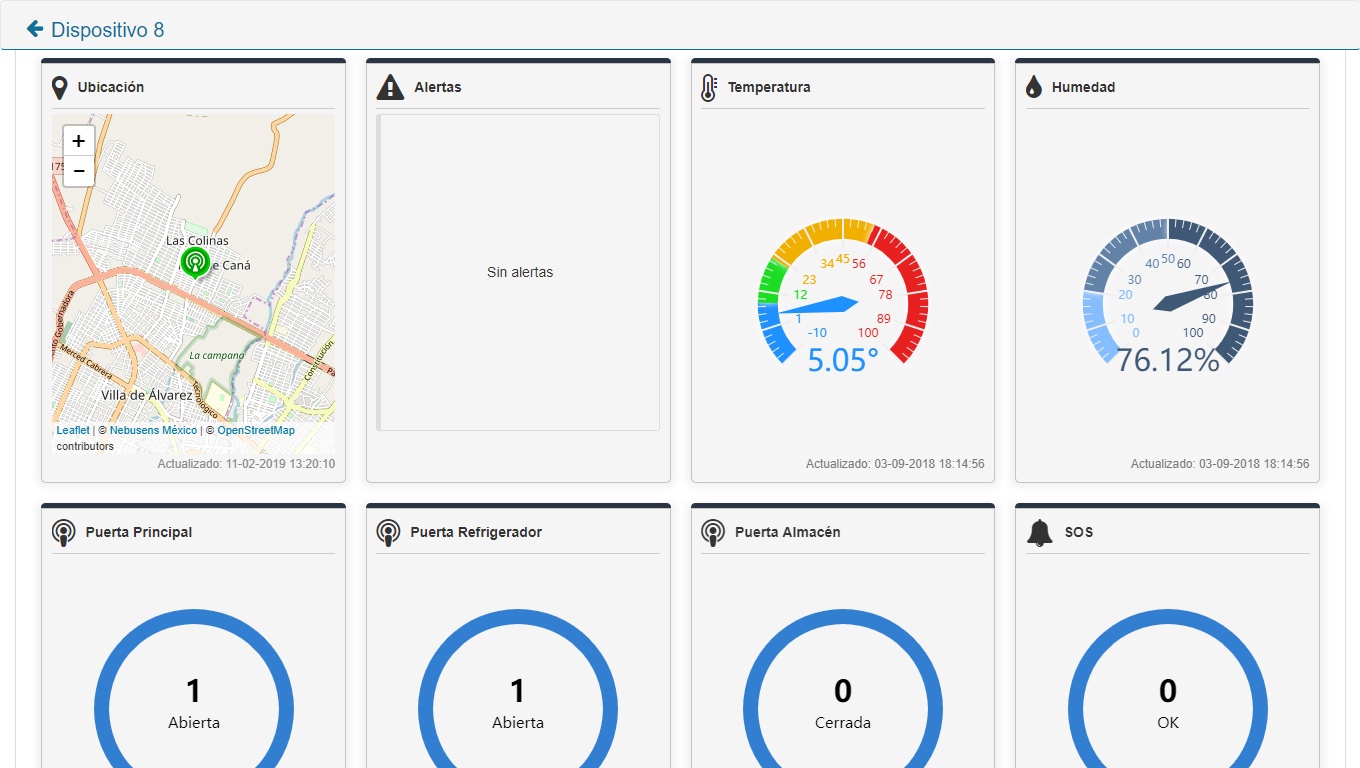Click the bell icon beside SOS
The width and height of the screenshot is (1360, 768).
click(1040, 533)
